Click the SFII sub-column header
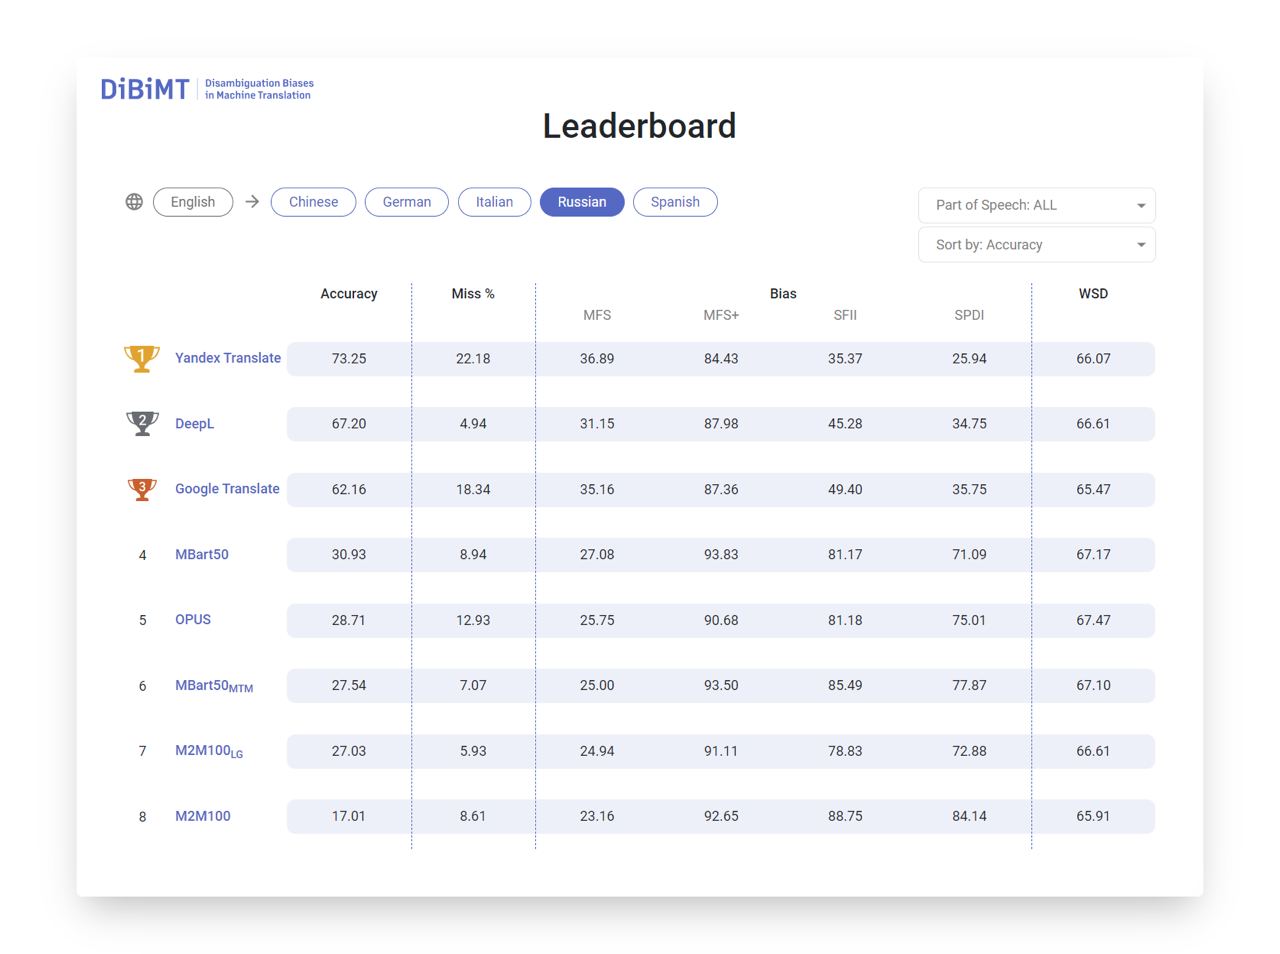 (845, 315)
